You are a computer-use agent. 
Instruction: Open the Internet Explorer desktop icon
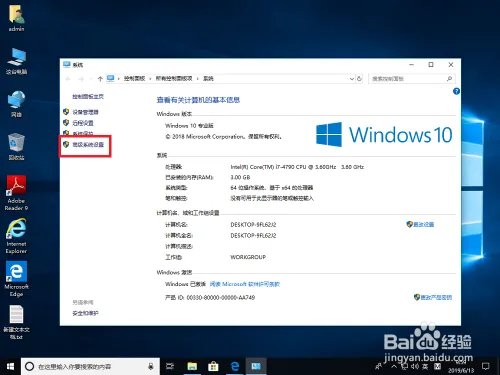pyautogui.click(x=16, y=236)
